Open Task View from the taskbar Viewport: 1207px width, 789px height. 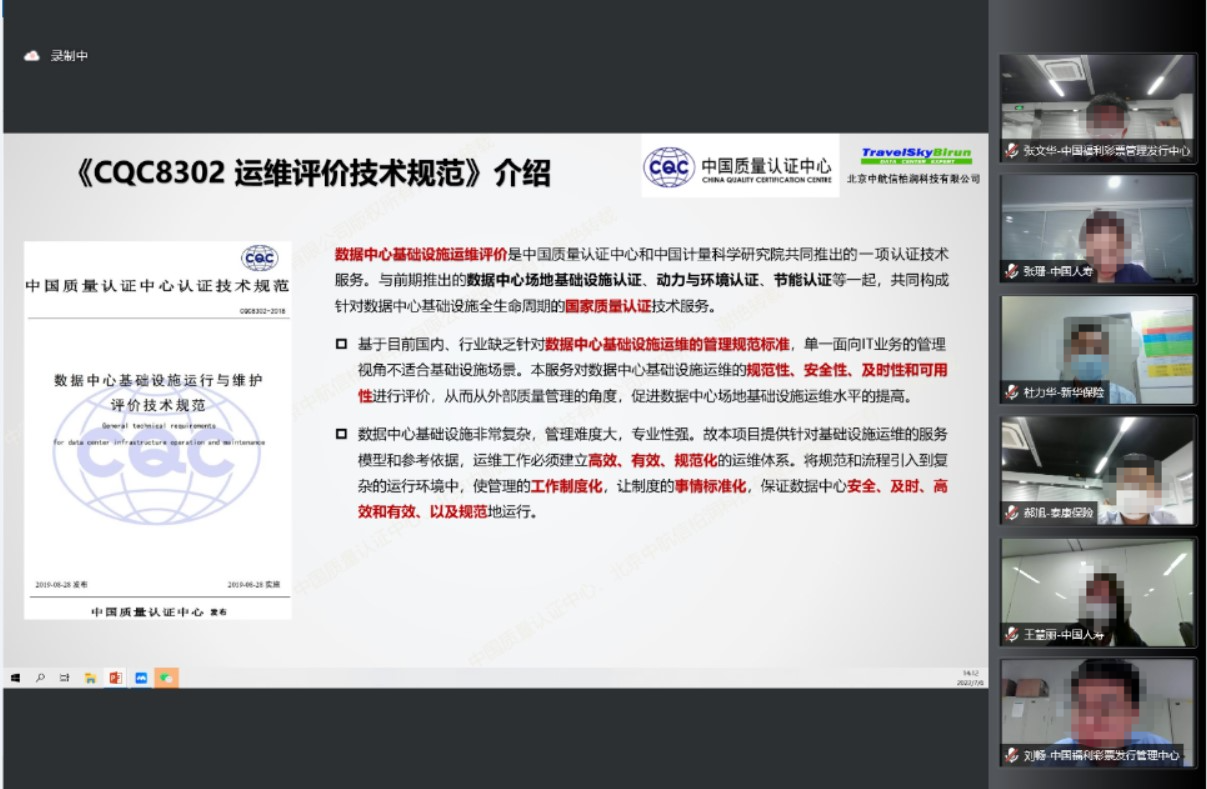(64, 678)
